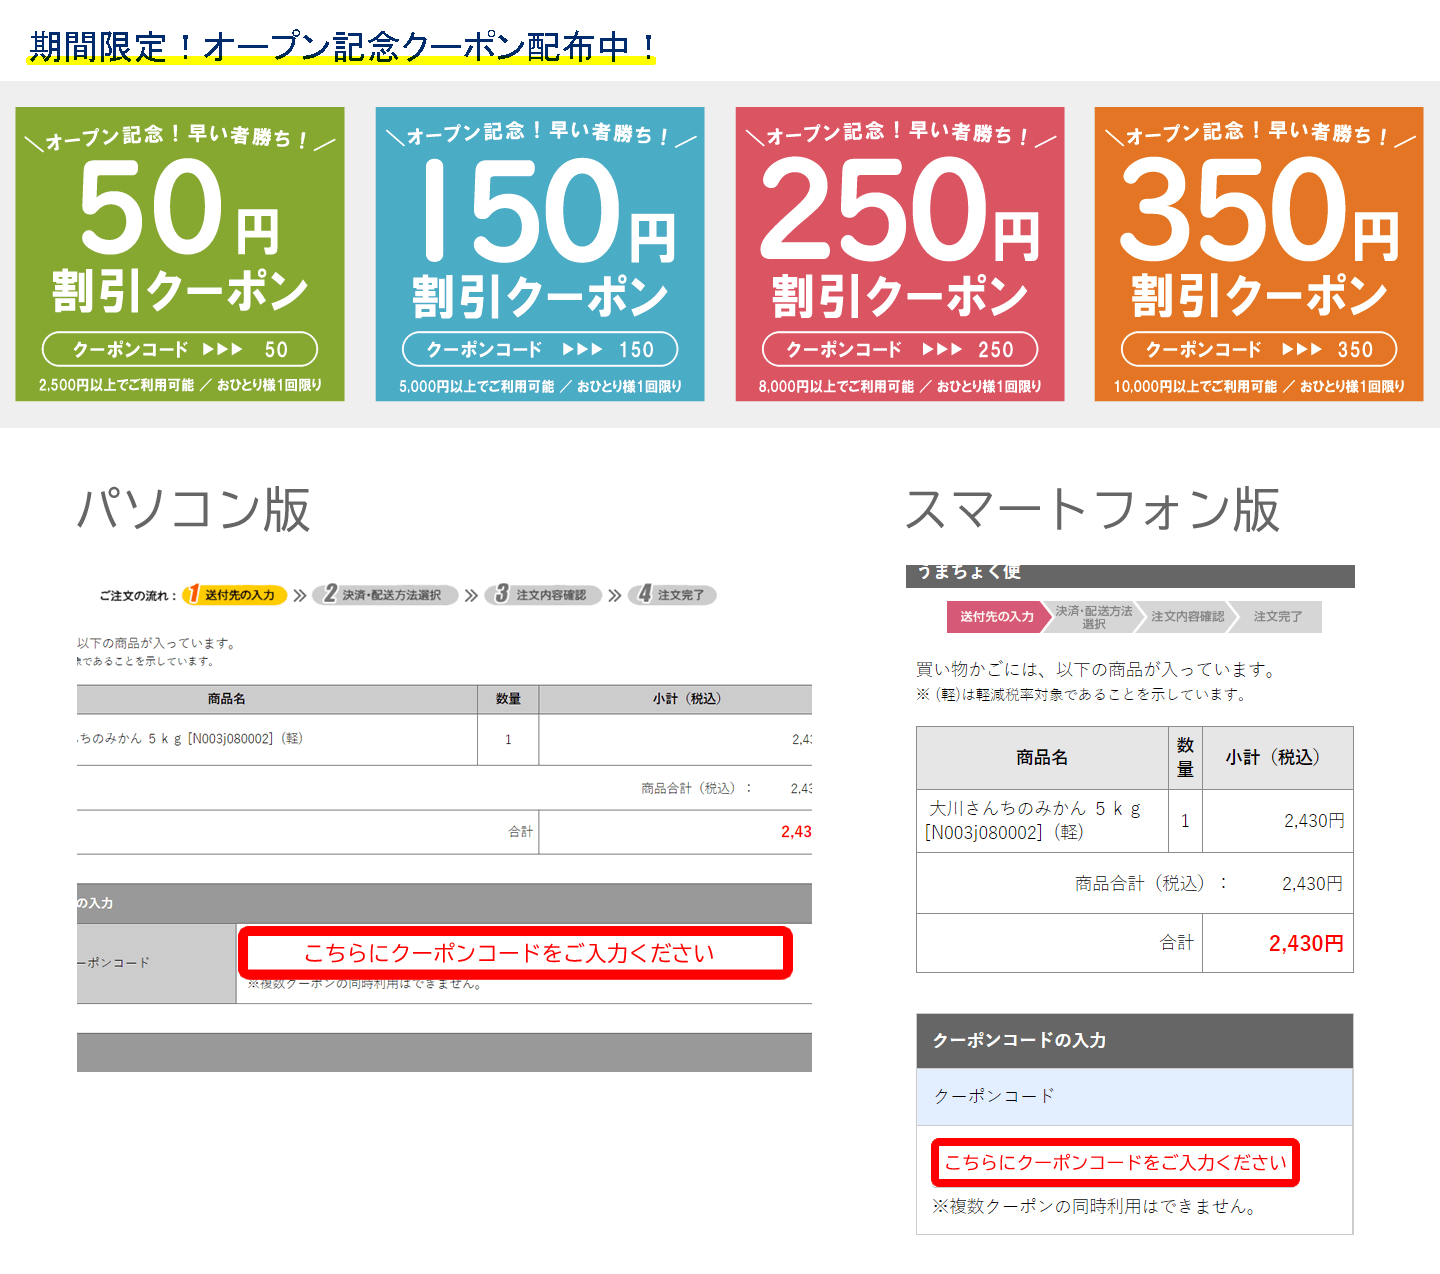This screenshot has width=1440, height=1274.
Task: Click the 期間限定 coupon headline text
Action: coord(342,47)
